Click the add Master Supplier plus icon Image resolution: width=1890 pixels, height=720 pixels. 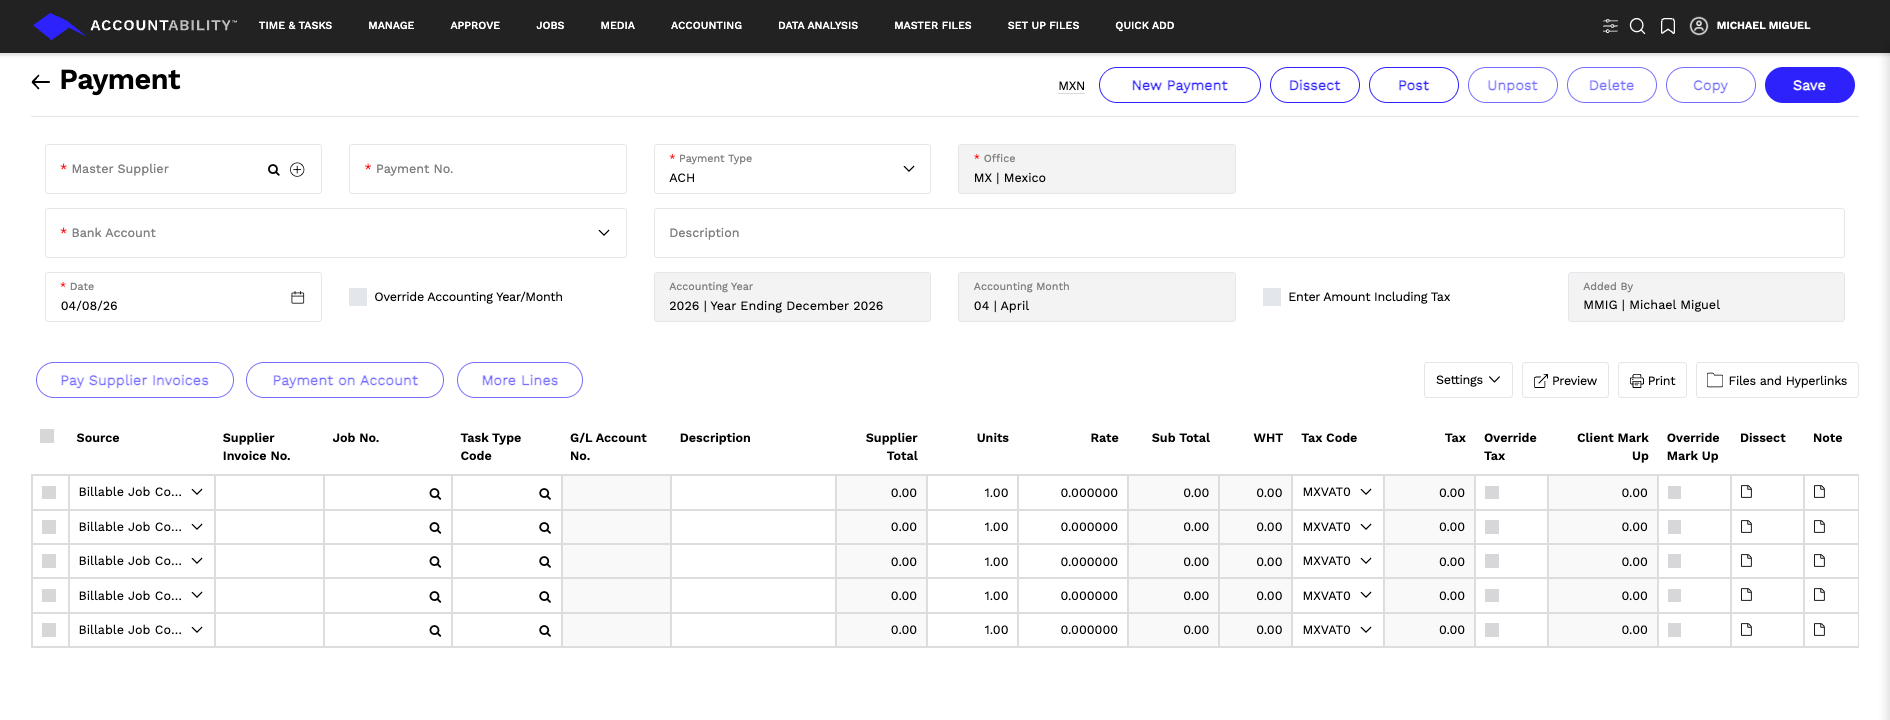point(297,170)
